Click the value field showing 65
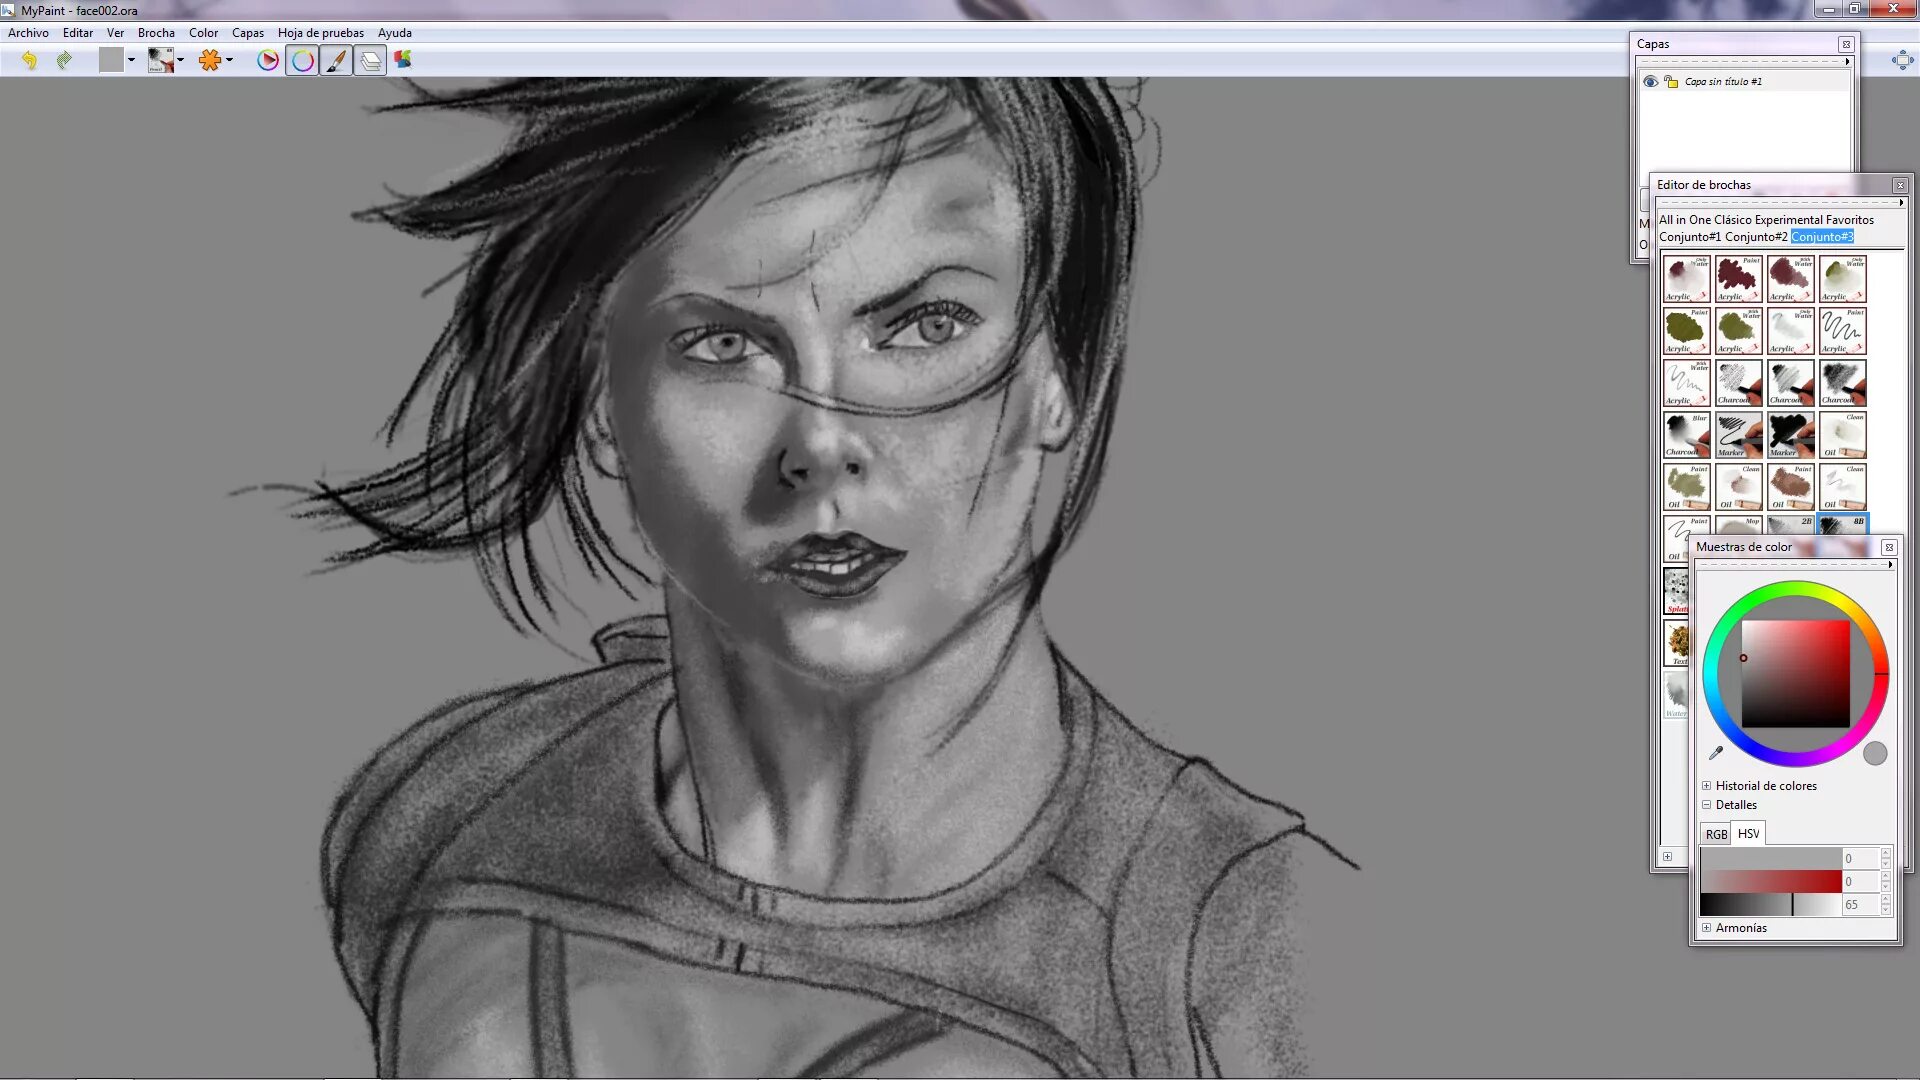The height and width of the screenshot is (1080, 1920). pos(1861,904)
